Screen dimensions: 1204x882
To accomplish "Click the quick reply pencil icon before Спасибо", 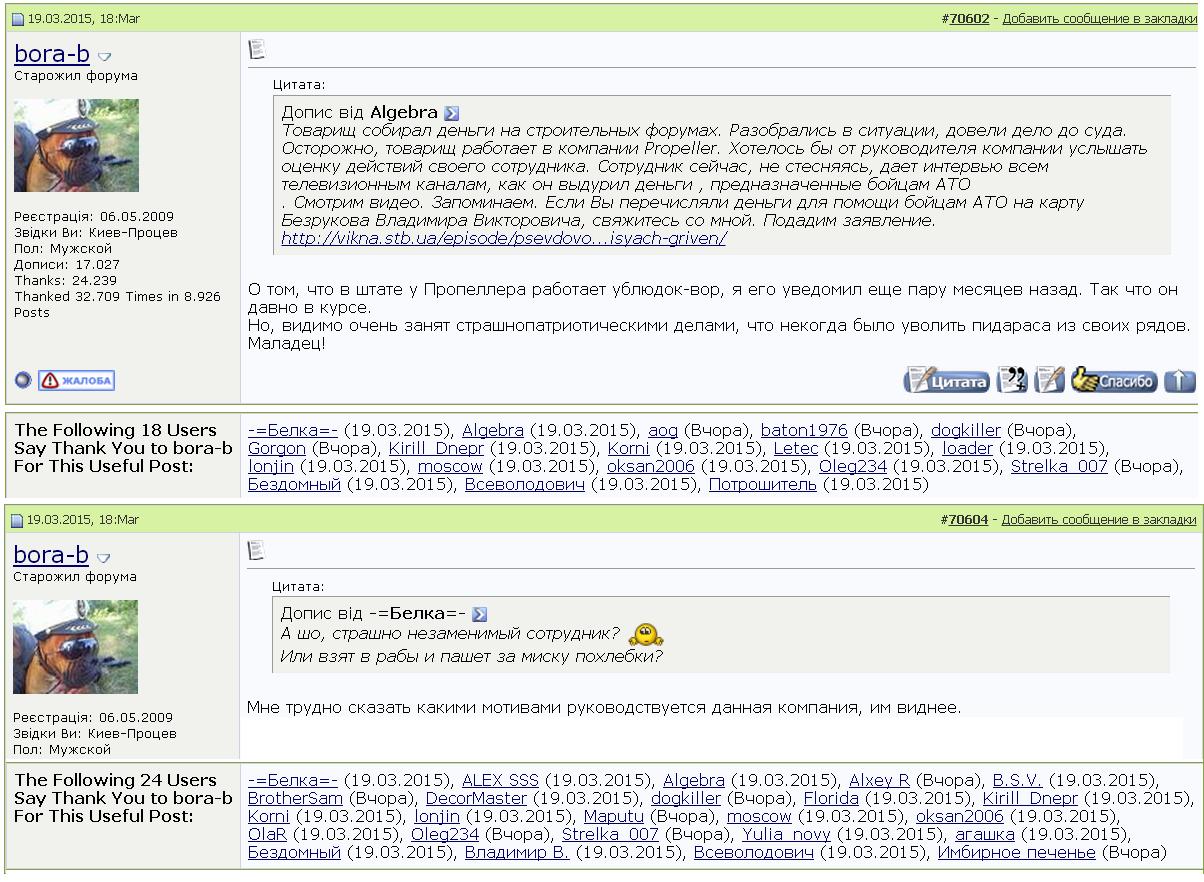I will pos(1050,380).
